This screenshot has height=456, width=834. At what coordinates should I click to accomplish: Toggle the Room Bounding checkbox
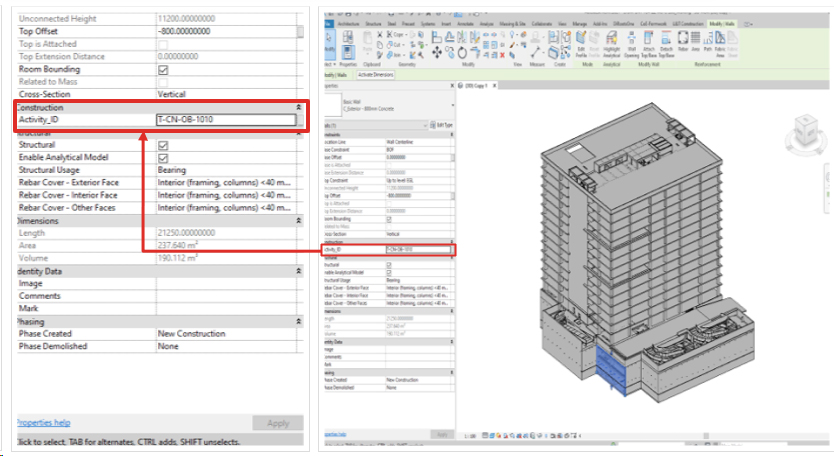click(163, 70)
